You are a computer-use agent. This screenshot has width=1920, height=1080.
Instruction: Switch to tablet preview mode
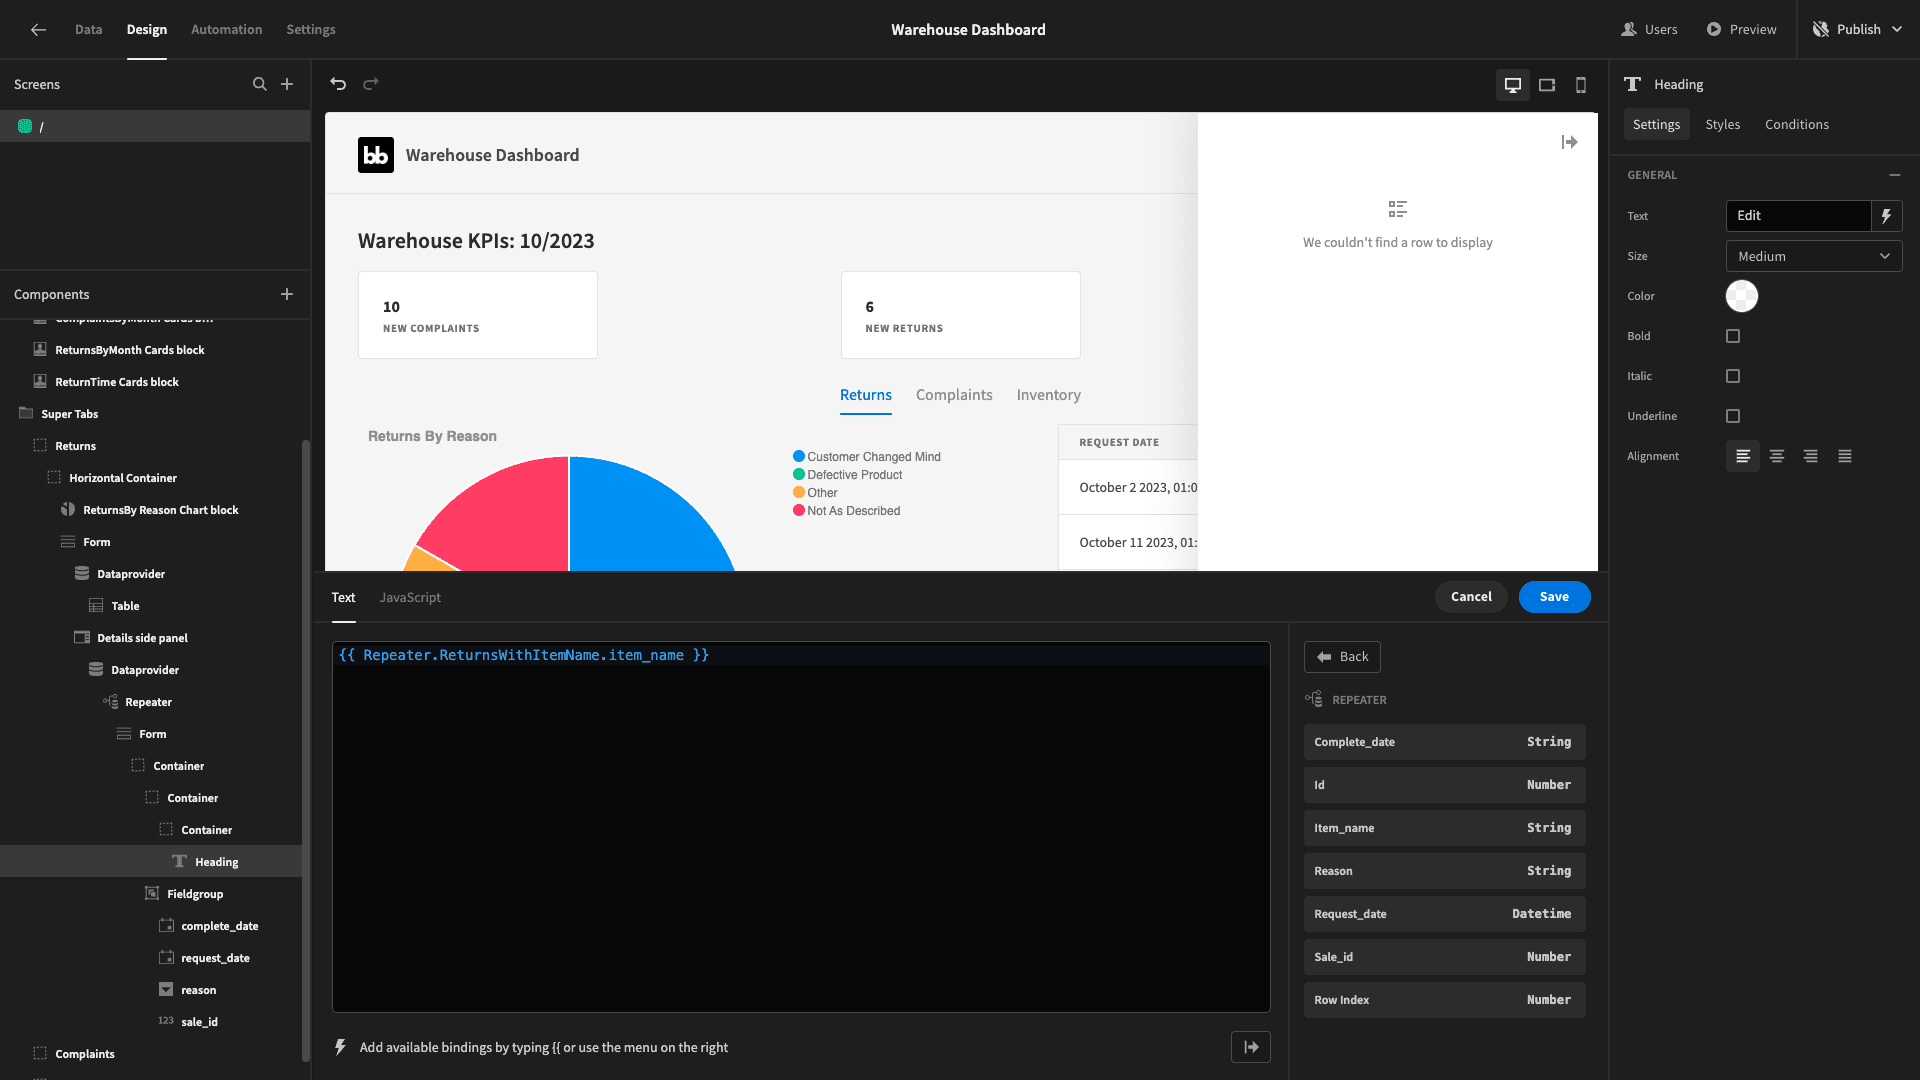(1547, 85)
